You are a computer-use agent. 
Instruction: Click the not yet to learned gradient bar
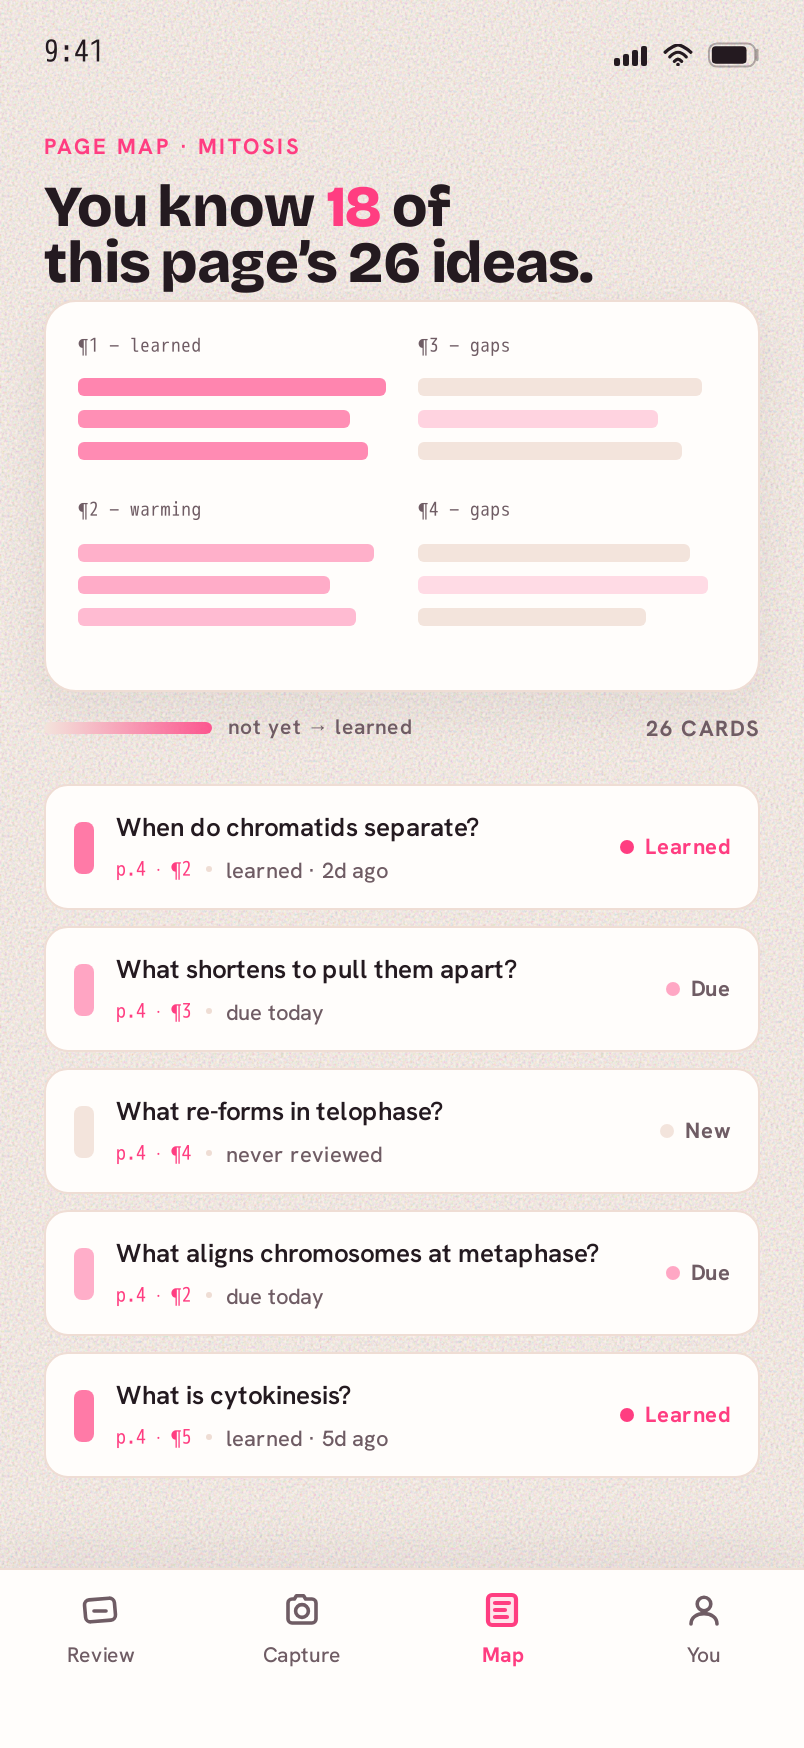129,728
